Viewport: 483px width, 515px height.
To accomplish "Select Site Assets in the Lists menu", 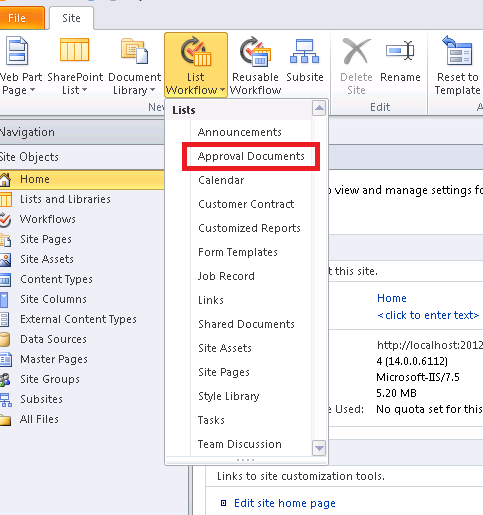I will pos(225,348).
